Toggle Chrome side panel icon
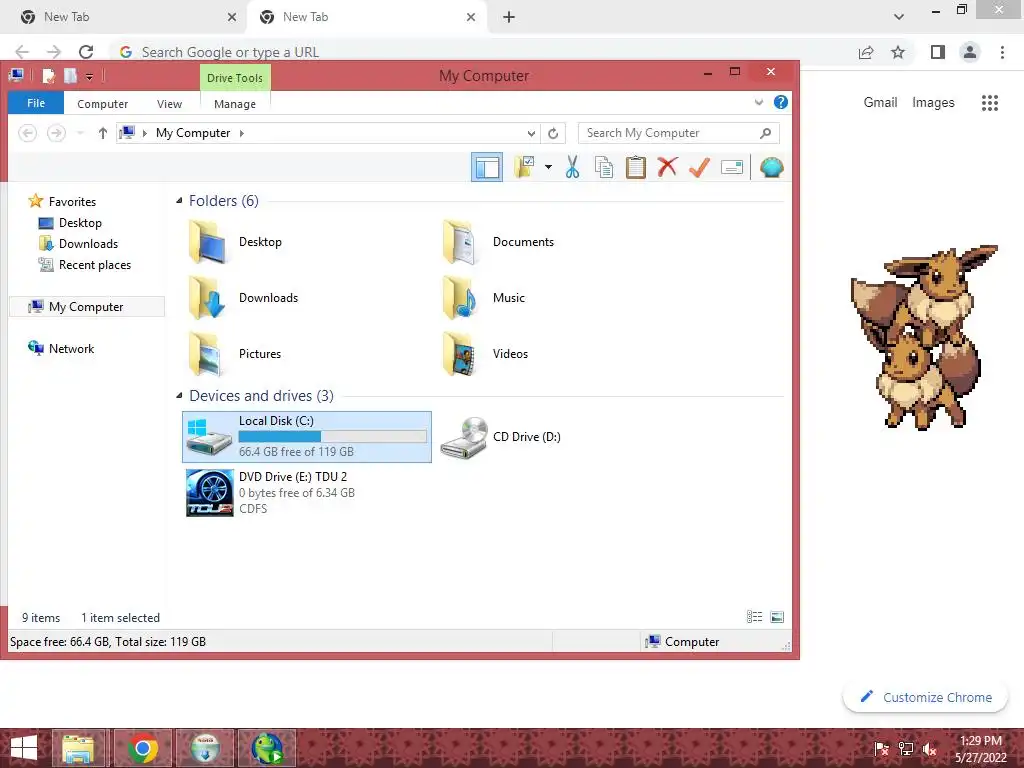The height and width of the screenshot is (768, 1024). [x=938, y=52]
